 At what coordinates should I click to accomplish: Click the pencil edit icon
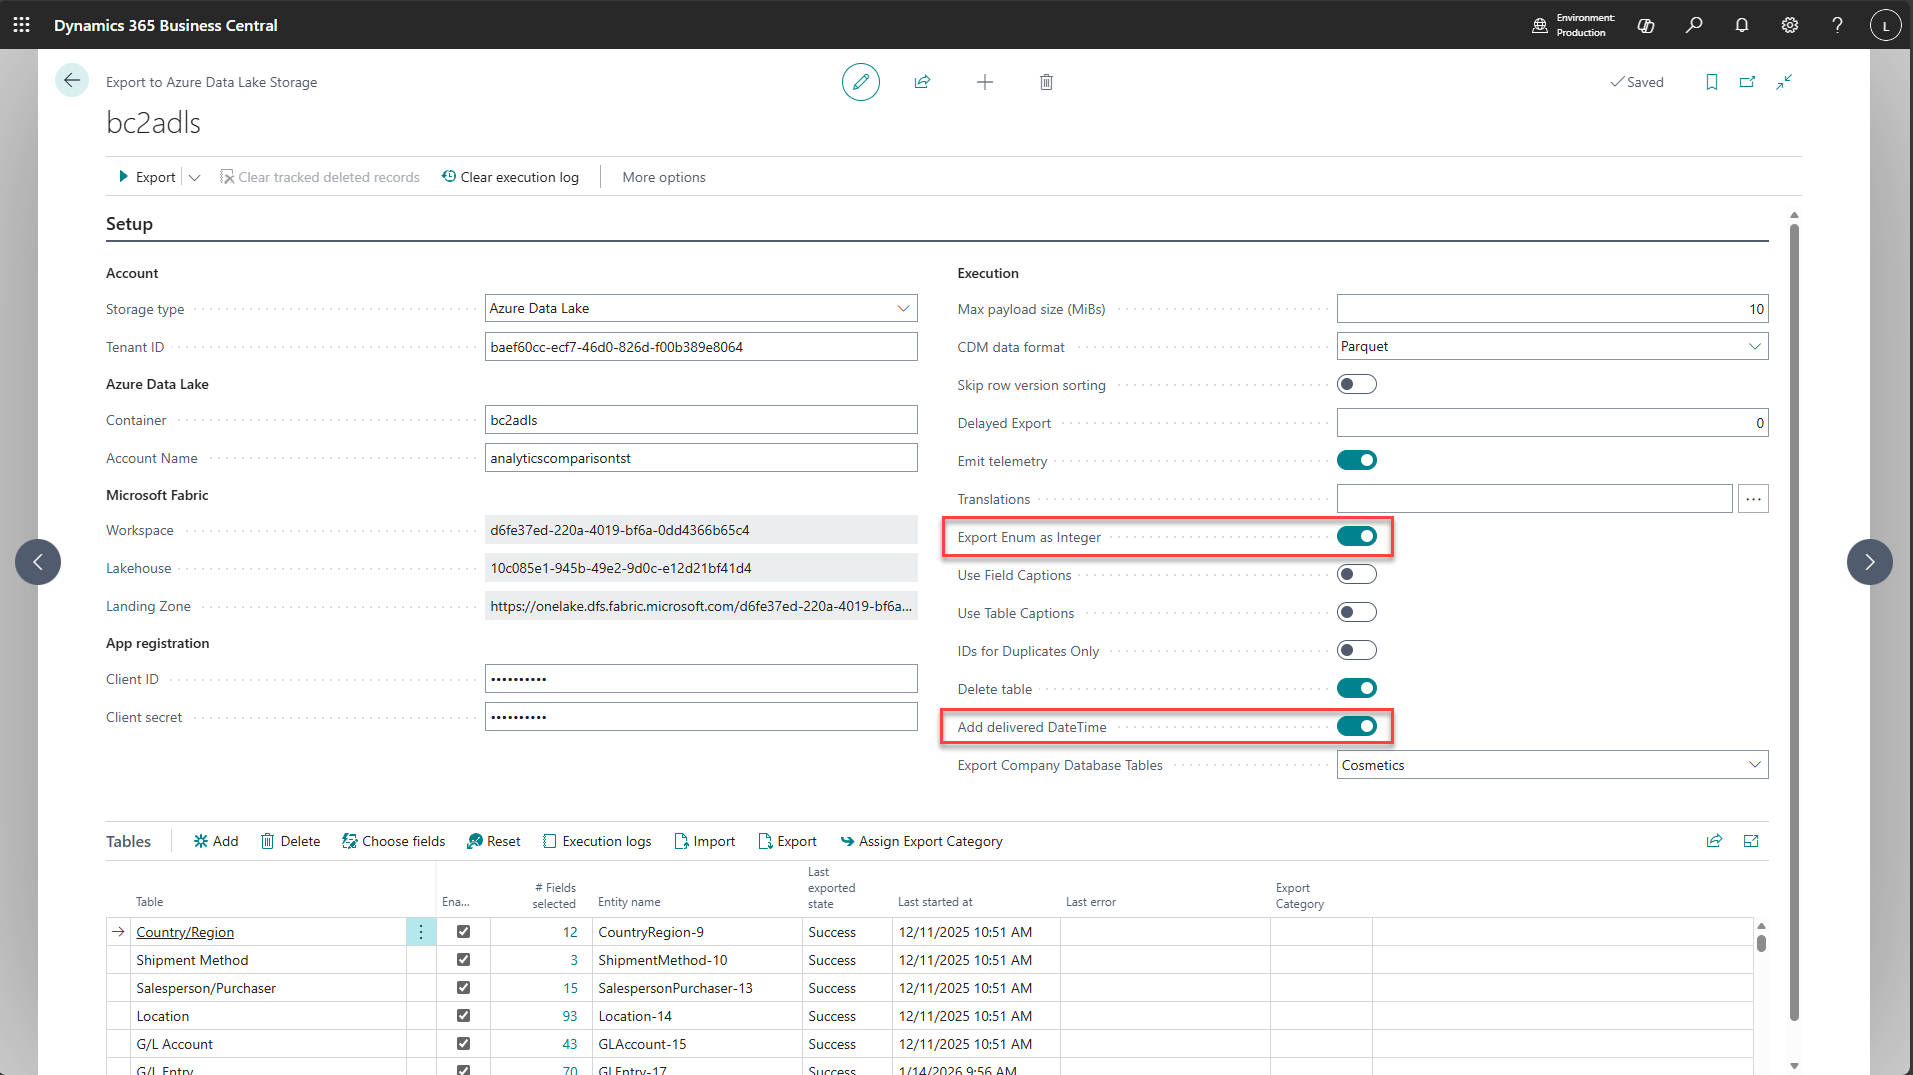[x=860, y=82]
